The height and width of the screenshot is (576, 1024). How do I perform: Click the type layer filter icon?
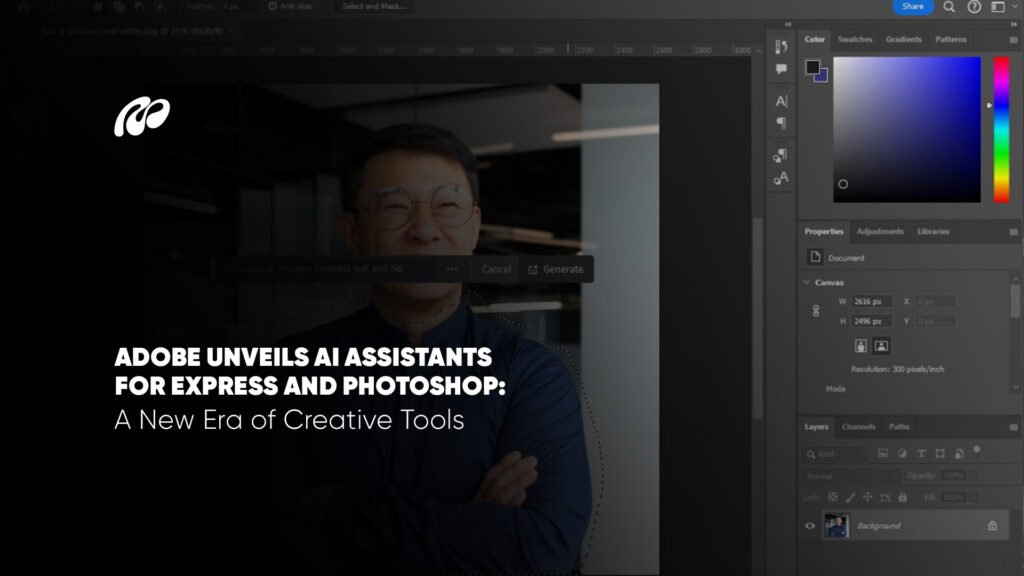point(921,453)
